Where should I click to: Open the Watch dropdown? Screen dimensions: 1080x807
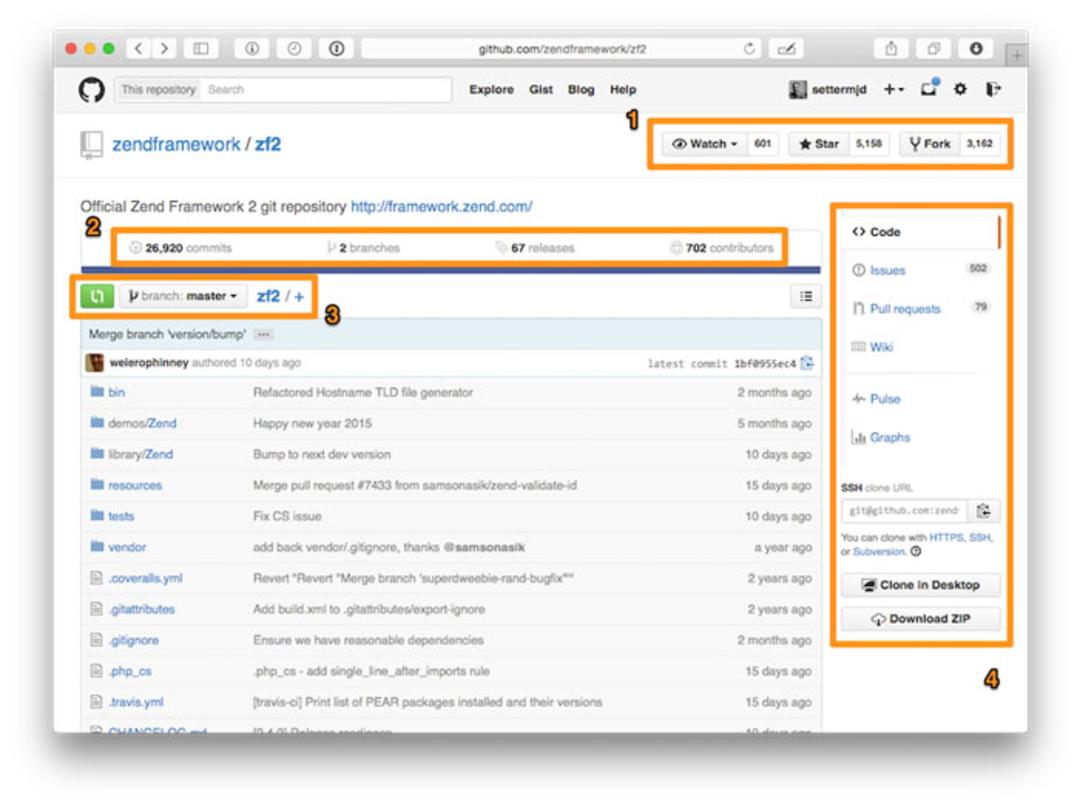point(705,144)
